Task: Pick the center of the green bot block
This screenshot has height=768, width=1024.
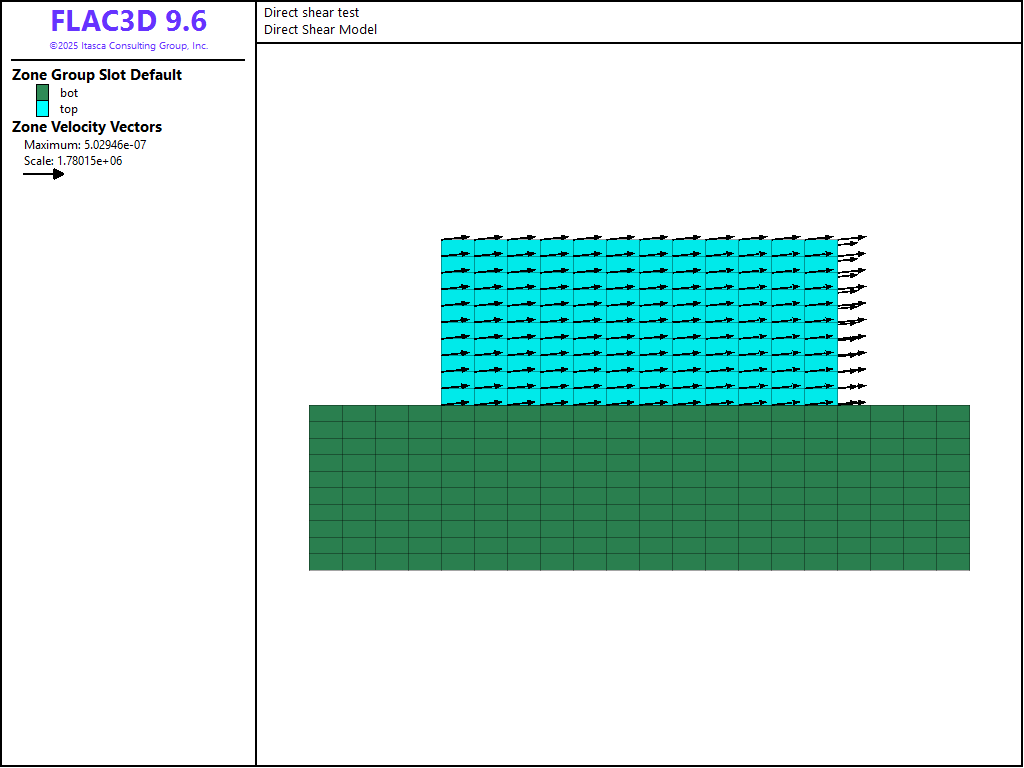Action: [639, 488]
